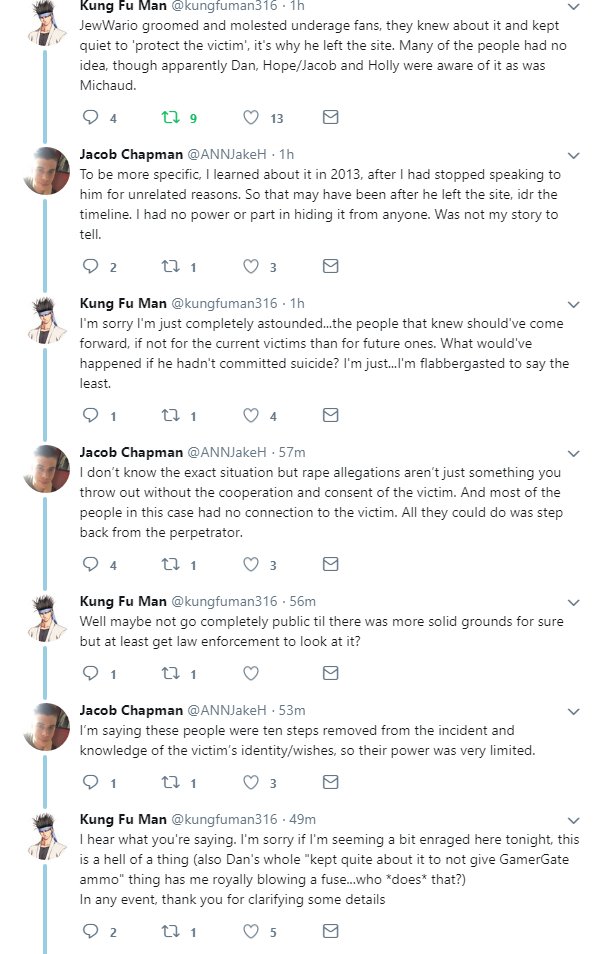The image size is (612, 954).
Task: Open the @kungfuman316 handle on the 56m tweet
Action: [224, 602]
